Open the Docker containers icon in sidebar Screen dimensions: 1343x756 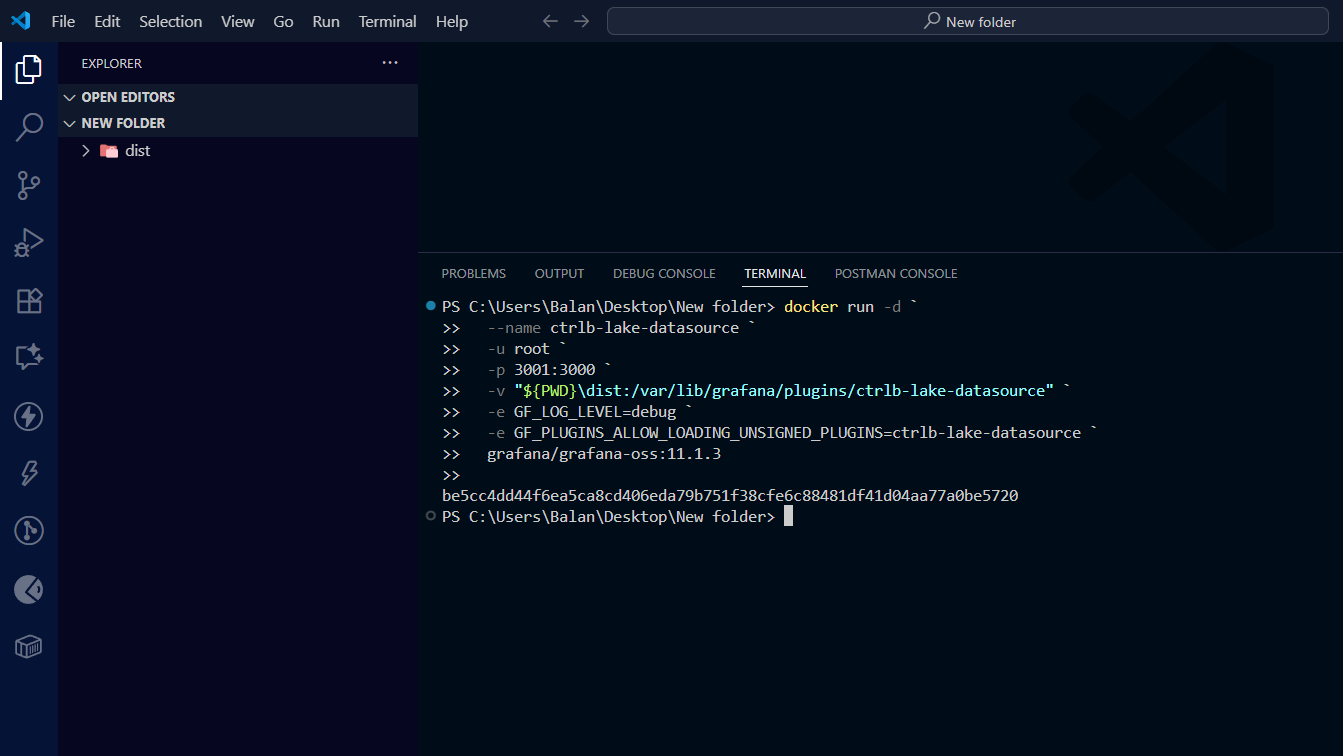pyautogui.click(x=29, y=647)
